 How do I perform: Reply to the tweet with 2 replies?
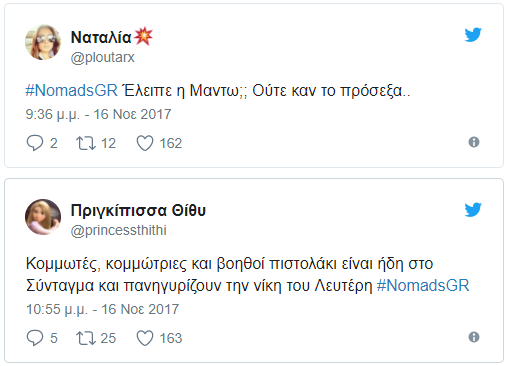(35, 143)
